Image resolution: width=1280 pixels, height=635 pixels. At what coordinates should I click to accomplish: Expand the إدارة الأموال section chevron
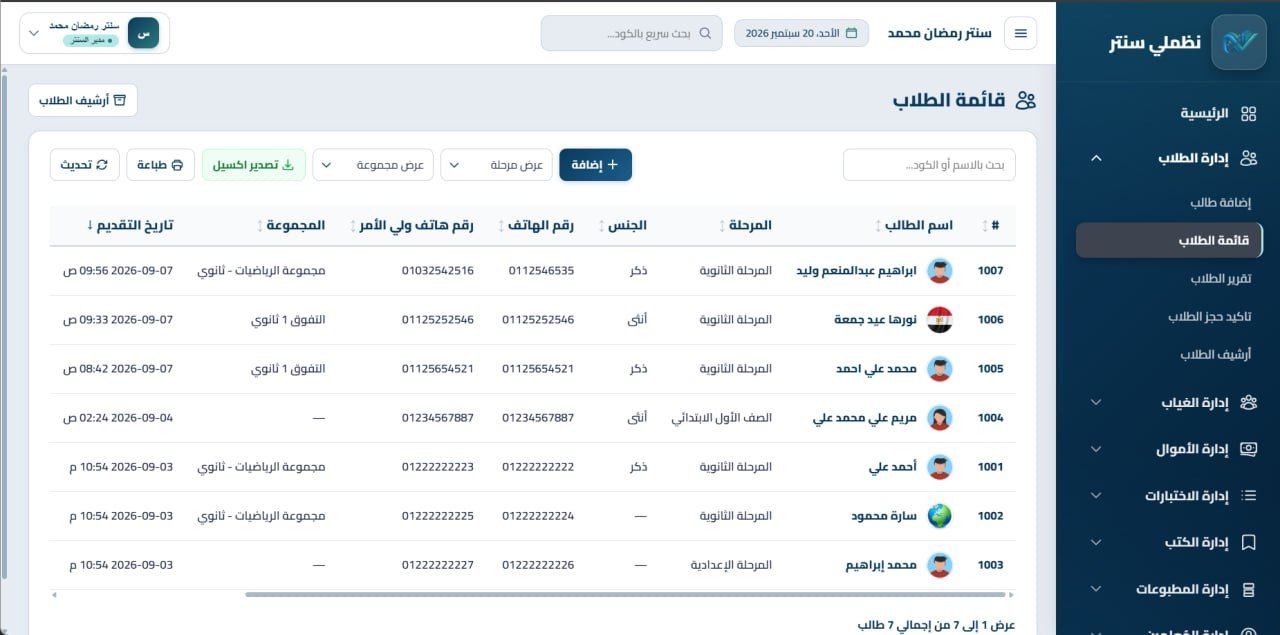pos(1096,449)
